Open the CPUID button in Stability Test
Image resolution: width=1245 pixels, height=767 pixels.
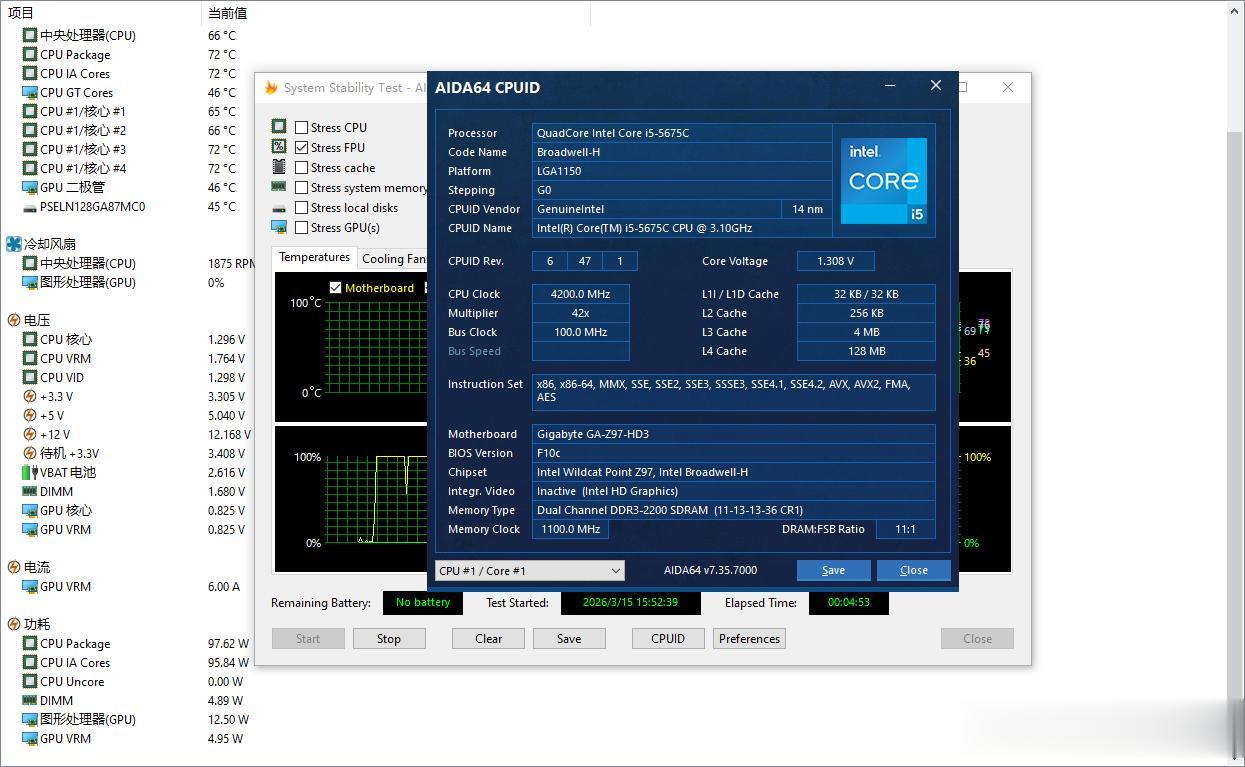click(668, 638)
